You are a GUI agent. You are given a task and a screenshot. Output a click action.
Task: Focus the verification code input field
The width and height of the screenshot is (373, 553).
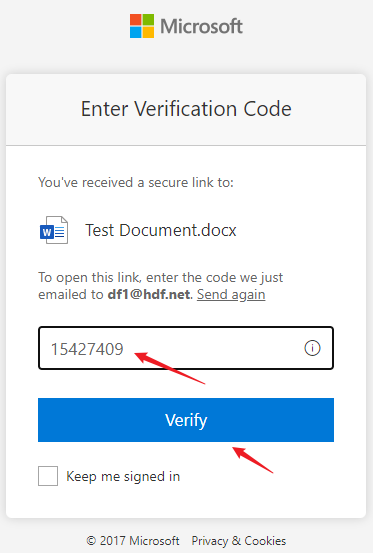[x=186, y=348]
